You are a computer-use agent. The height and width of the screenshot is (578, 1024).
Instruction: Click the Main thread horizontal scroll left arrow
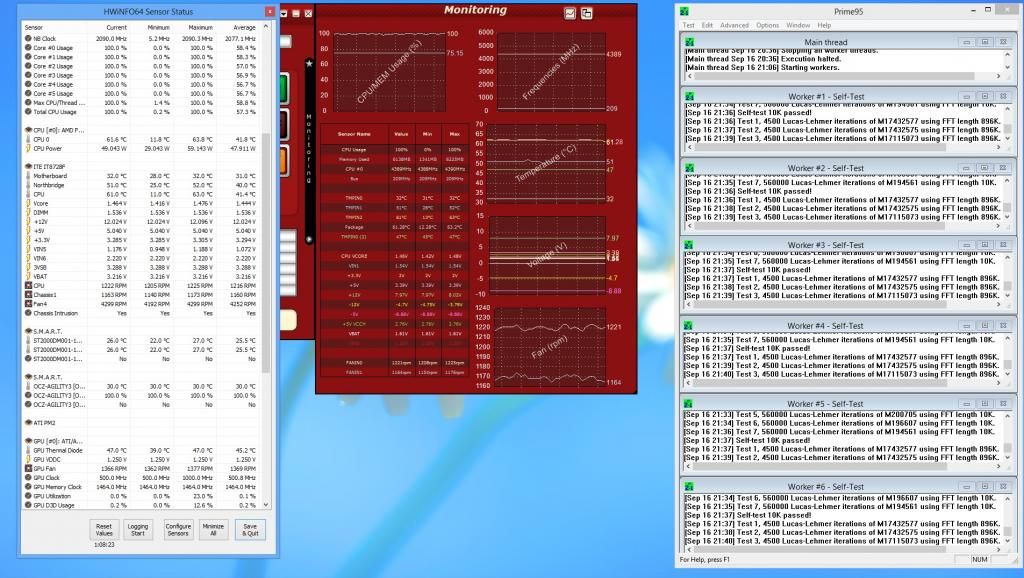(688, 76)
